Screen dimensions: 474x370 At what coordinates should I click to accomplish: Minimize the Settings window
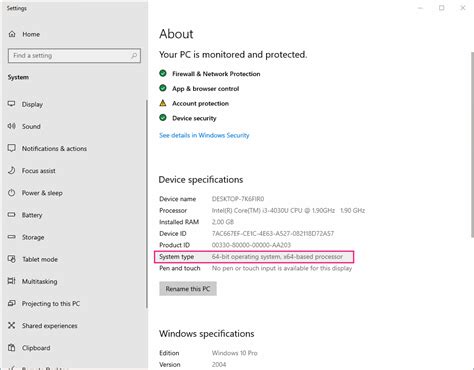pos(421,8)
